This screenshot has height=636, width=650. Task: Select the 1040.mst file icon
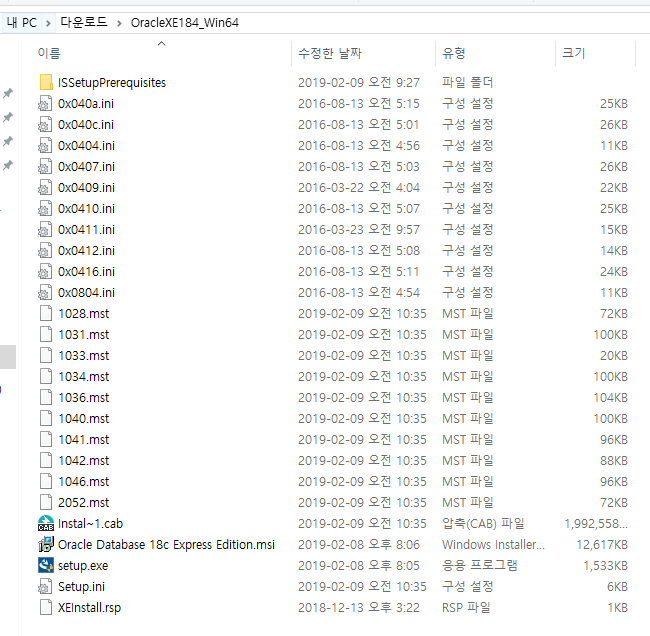click(46, 419)
